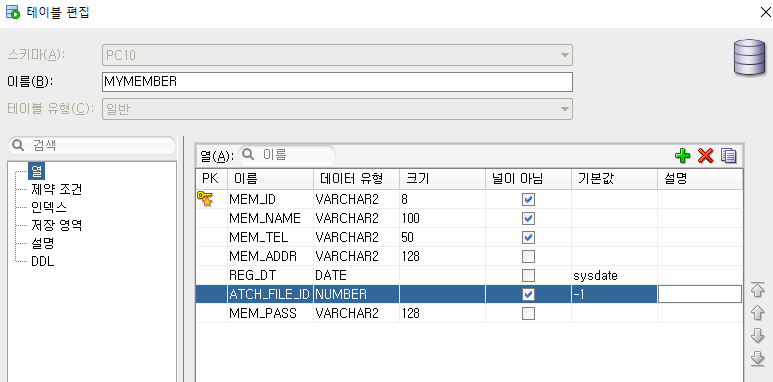Screen dimensions: 773x382
Task: Click the 크기 column header
Action: pyautogui.click(x=442, y=179)
